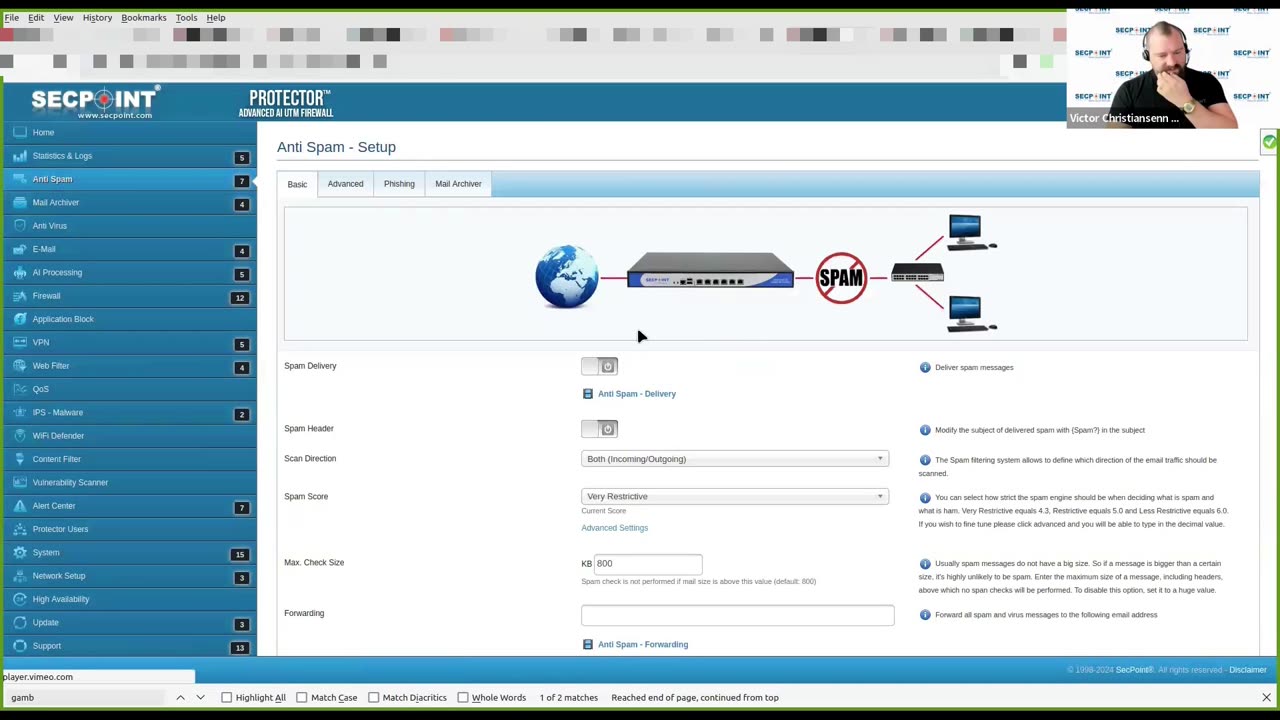The width and height of the screenshot is (1280, 720).
Task: Open the browser Bookmarks menu
Action: click(144, 17)
